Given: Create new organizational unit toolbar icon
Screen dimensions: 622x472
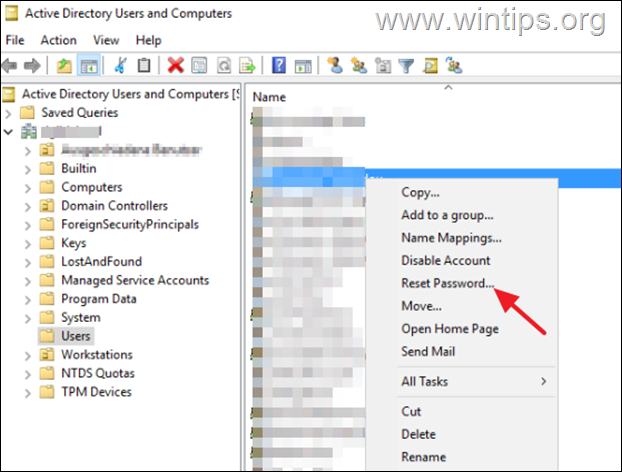Looking at the screenshot, I should point(382,65).
